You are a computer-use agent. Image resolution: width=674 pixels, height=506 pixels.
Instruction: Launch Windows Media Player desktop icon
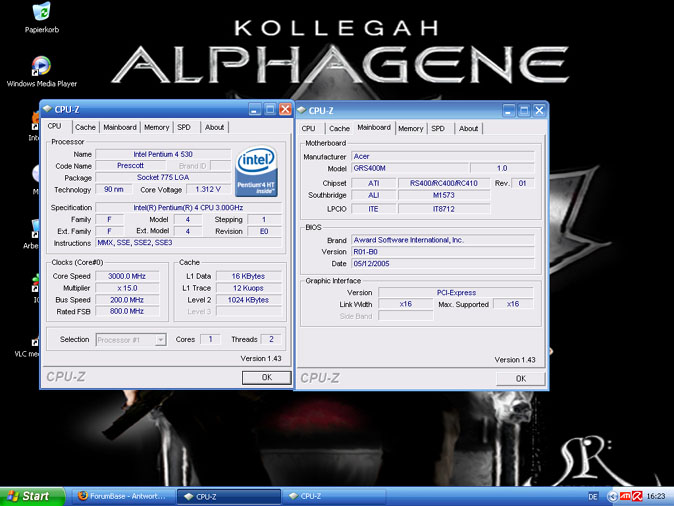(x=41, y=71)
